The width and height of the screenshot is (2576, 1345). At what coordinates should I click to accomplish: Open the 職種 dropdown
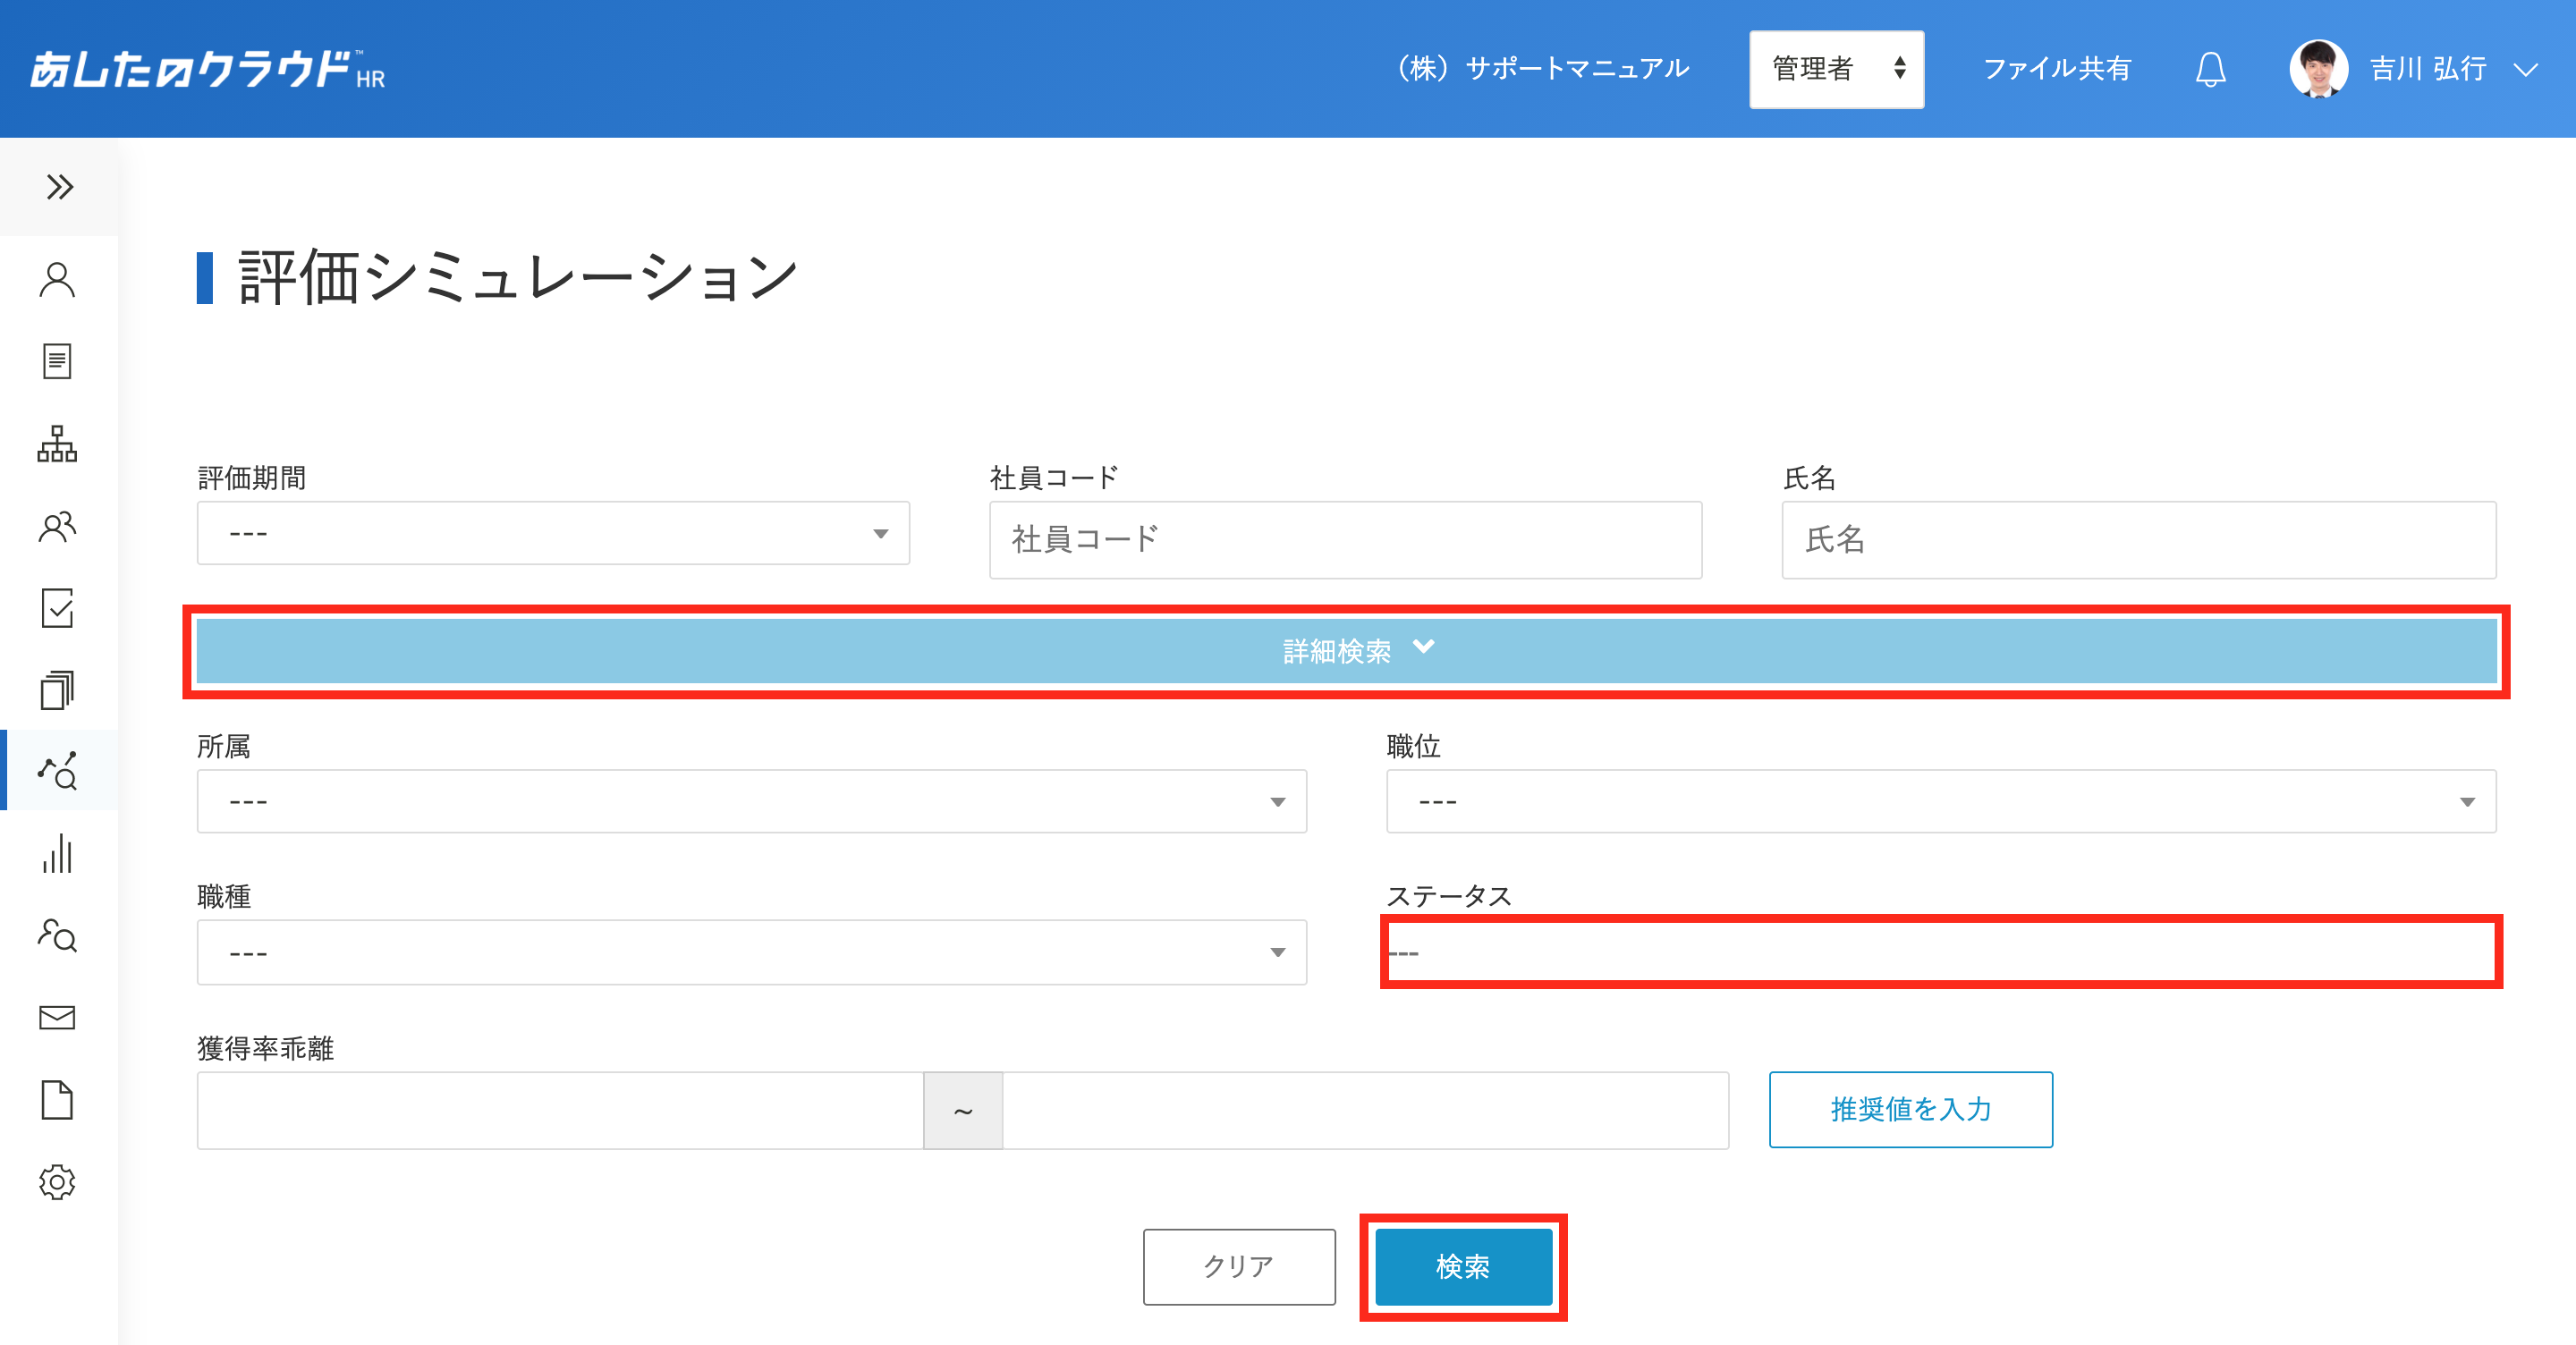click(x=751, y=952)
